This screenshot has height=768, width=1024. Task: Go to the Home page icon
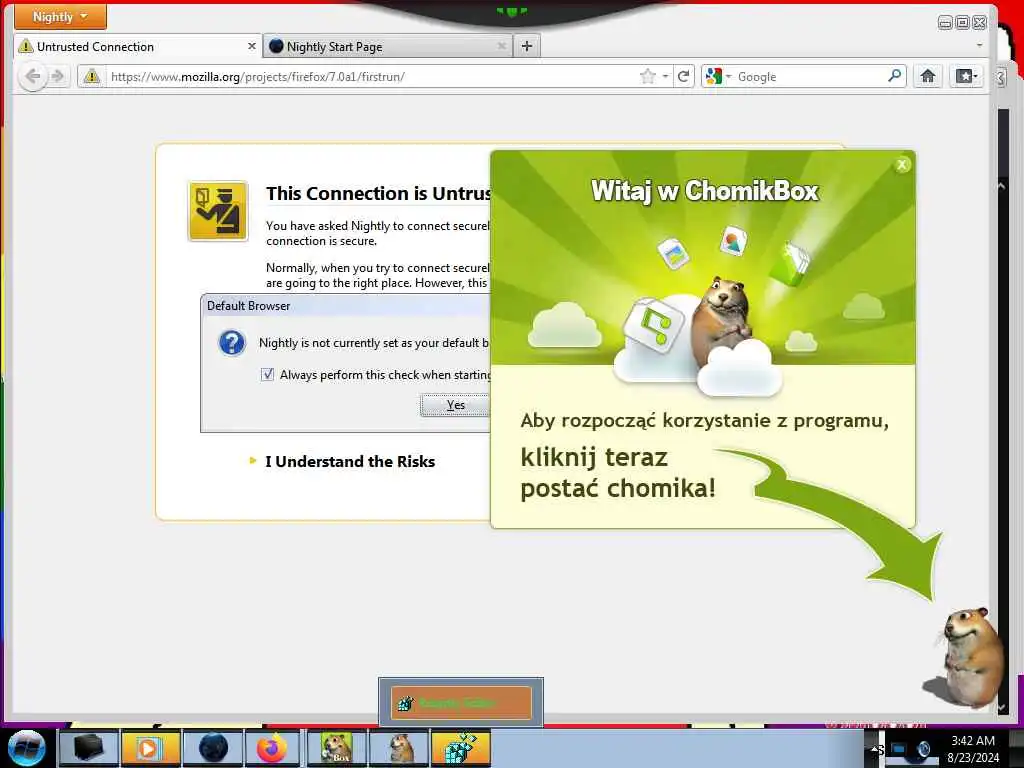coord(927,76)
